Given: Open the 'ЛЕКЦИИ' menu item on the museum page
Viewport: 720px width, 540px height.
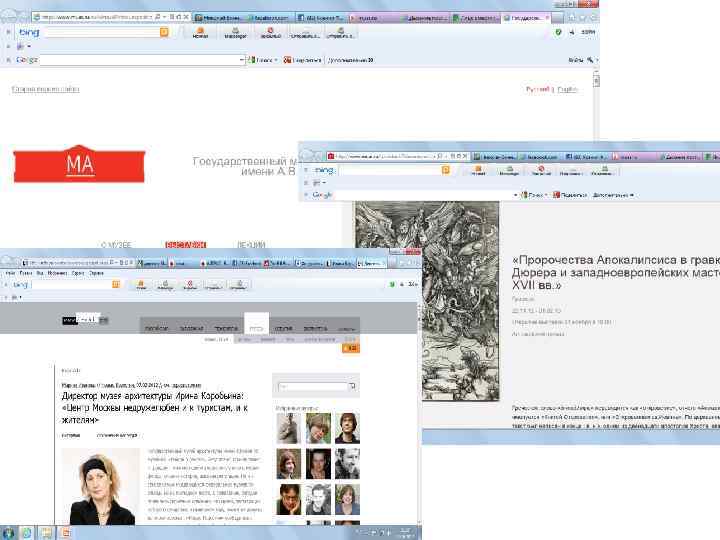Looking at the screenshot, I should pyautogui.click(x=251, y=245).
